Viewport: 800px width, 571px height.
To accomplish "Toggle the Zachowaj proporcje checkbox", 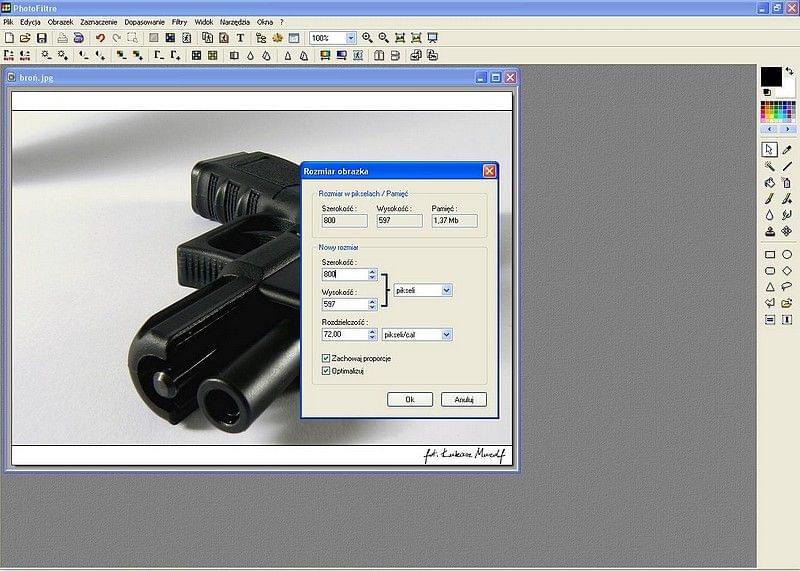I will [x=326, y=358].
